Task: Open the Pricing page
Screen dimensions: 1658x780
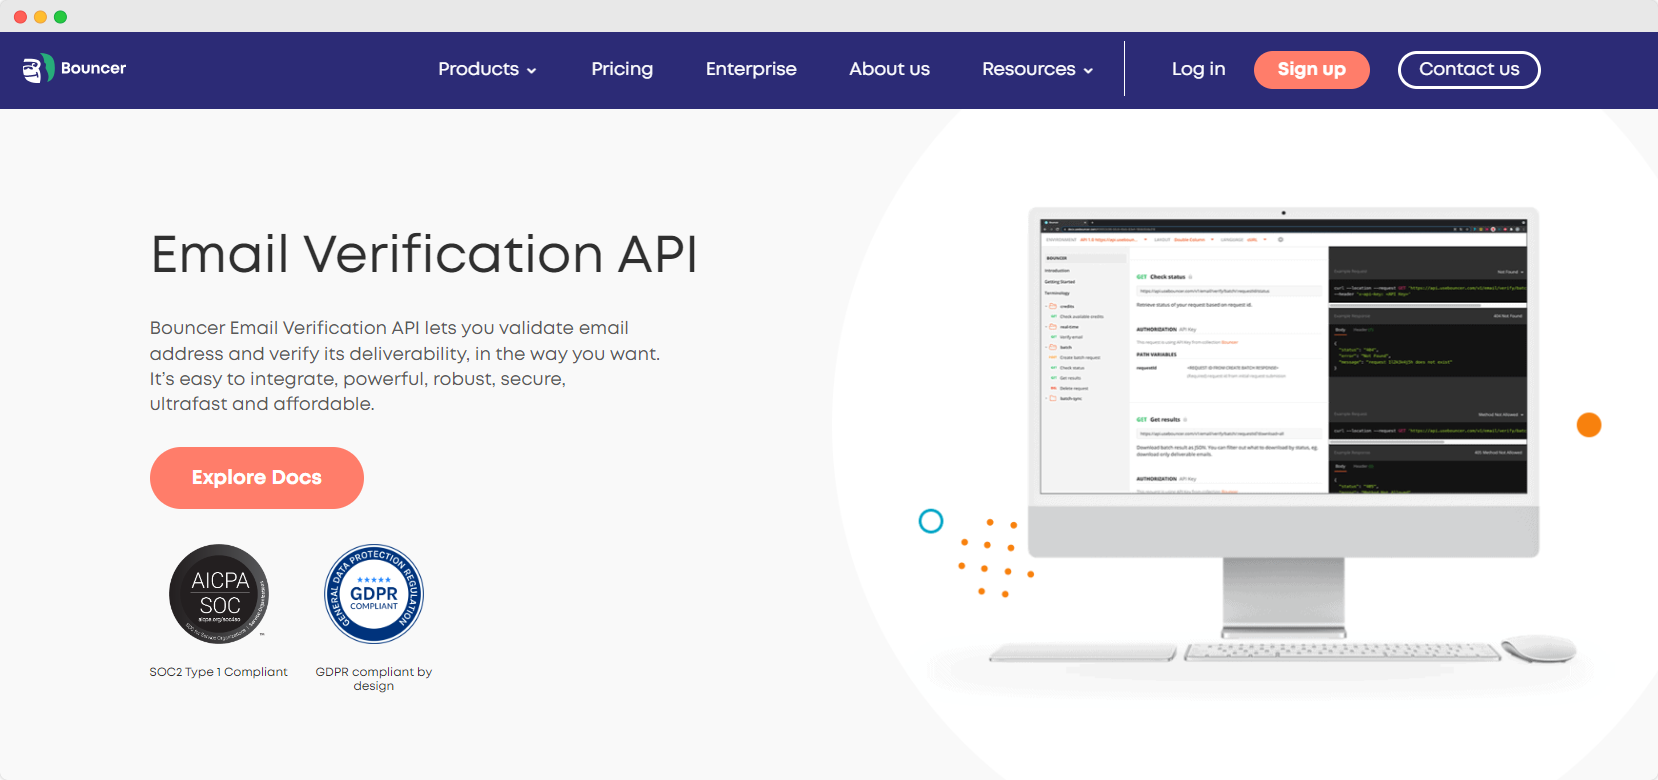Action: click(622, 69)
